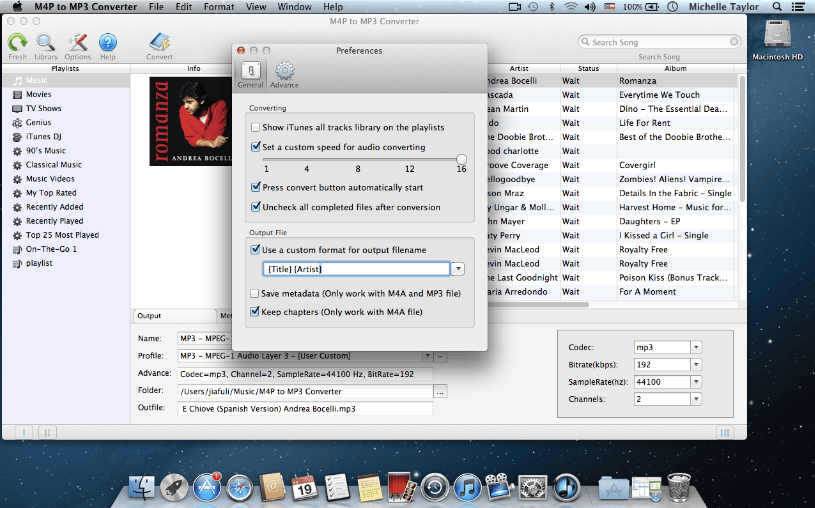Select the Genius playlist
815x508 pixels.
(65, 122)
